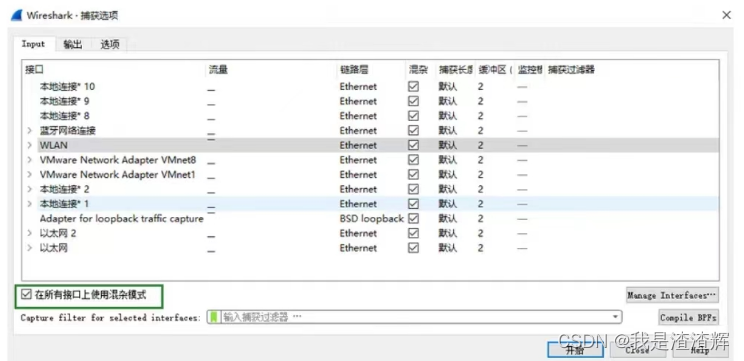The height and width of the screenshot is (361, 744).
Task: Expand the WLAN interface row
Action: pyautogui.click(x=29, y=145)
